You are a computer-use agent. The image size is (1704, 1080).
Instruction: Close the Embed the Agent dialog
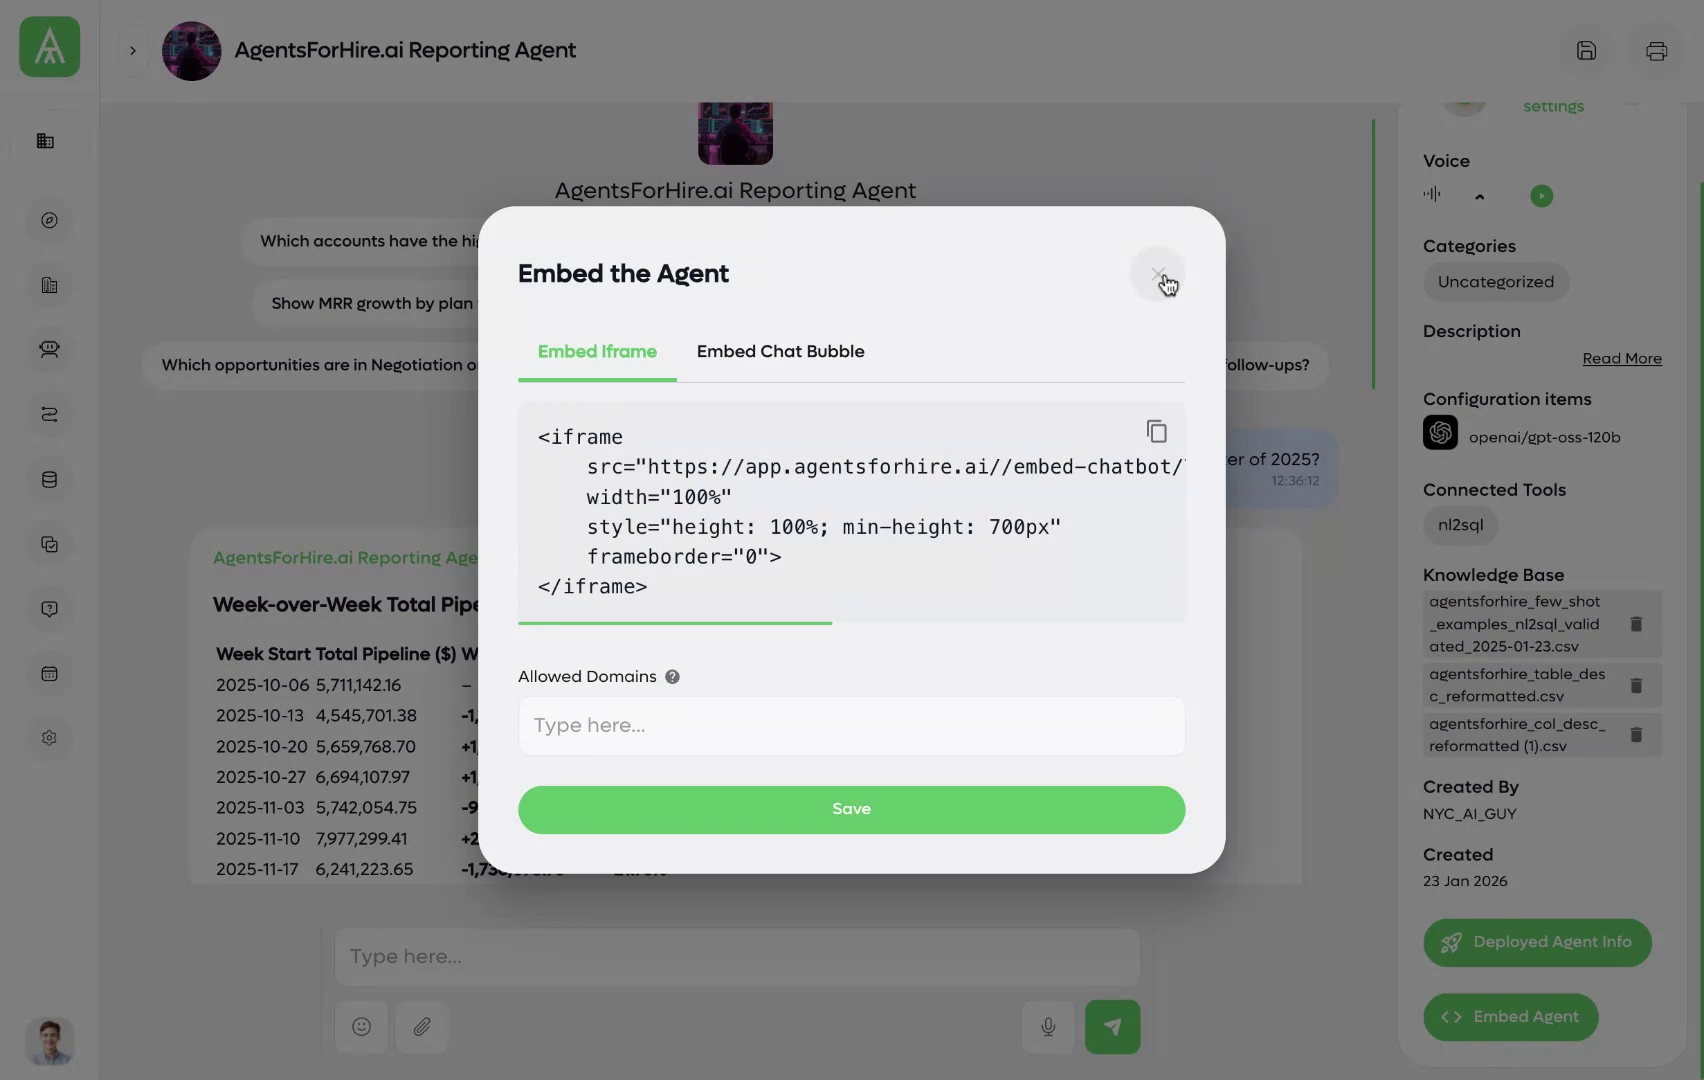tap(1157, 274)
